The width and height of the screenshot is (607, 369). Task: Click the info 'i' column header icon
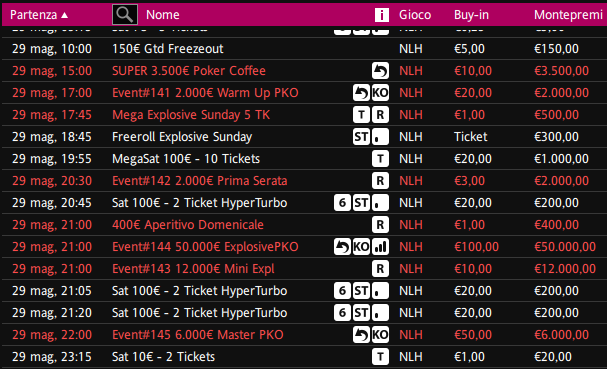coord(381,15)
